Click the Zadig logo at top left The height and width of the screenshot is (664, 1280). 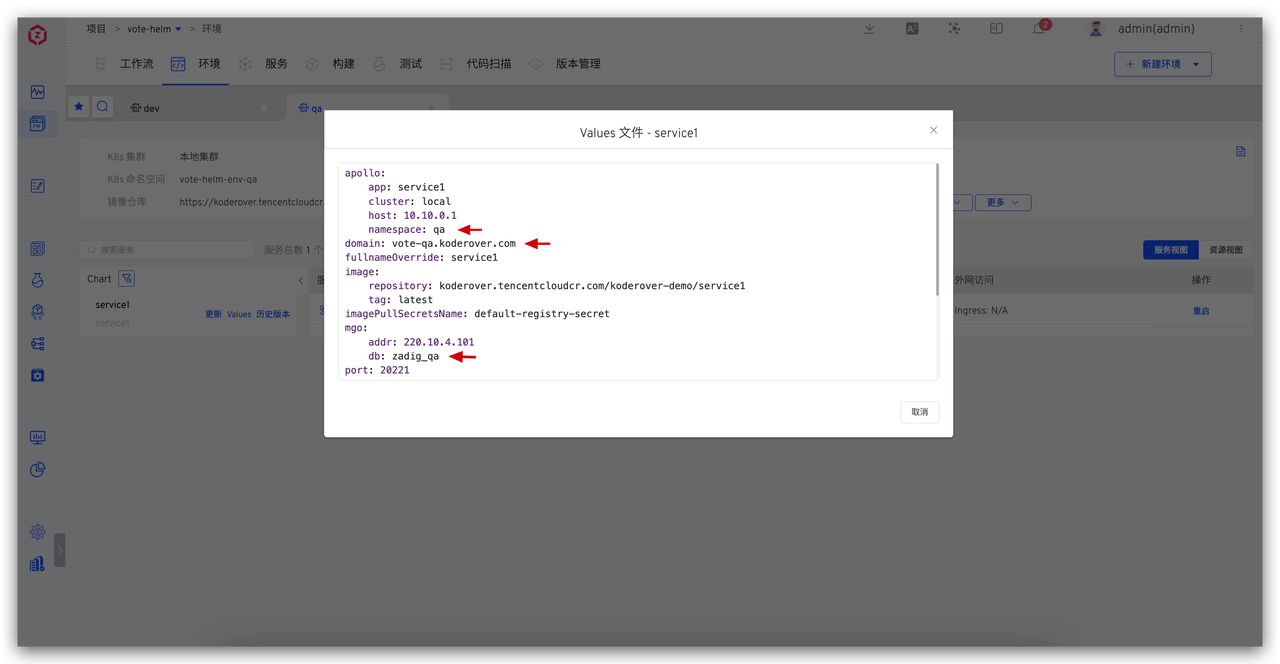coord(37,36)
